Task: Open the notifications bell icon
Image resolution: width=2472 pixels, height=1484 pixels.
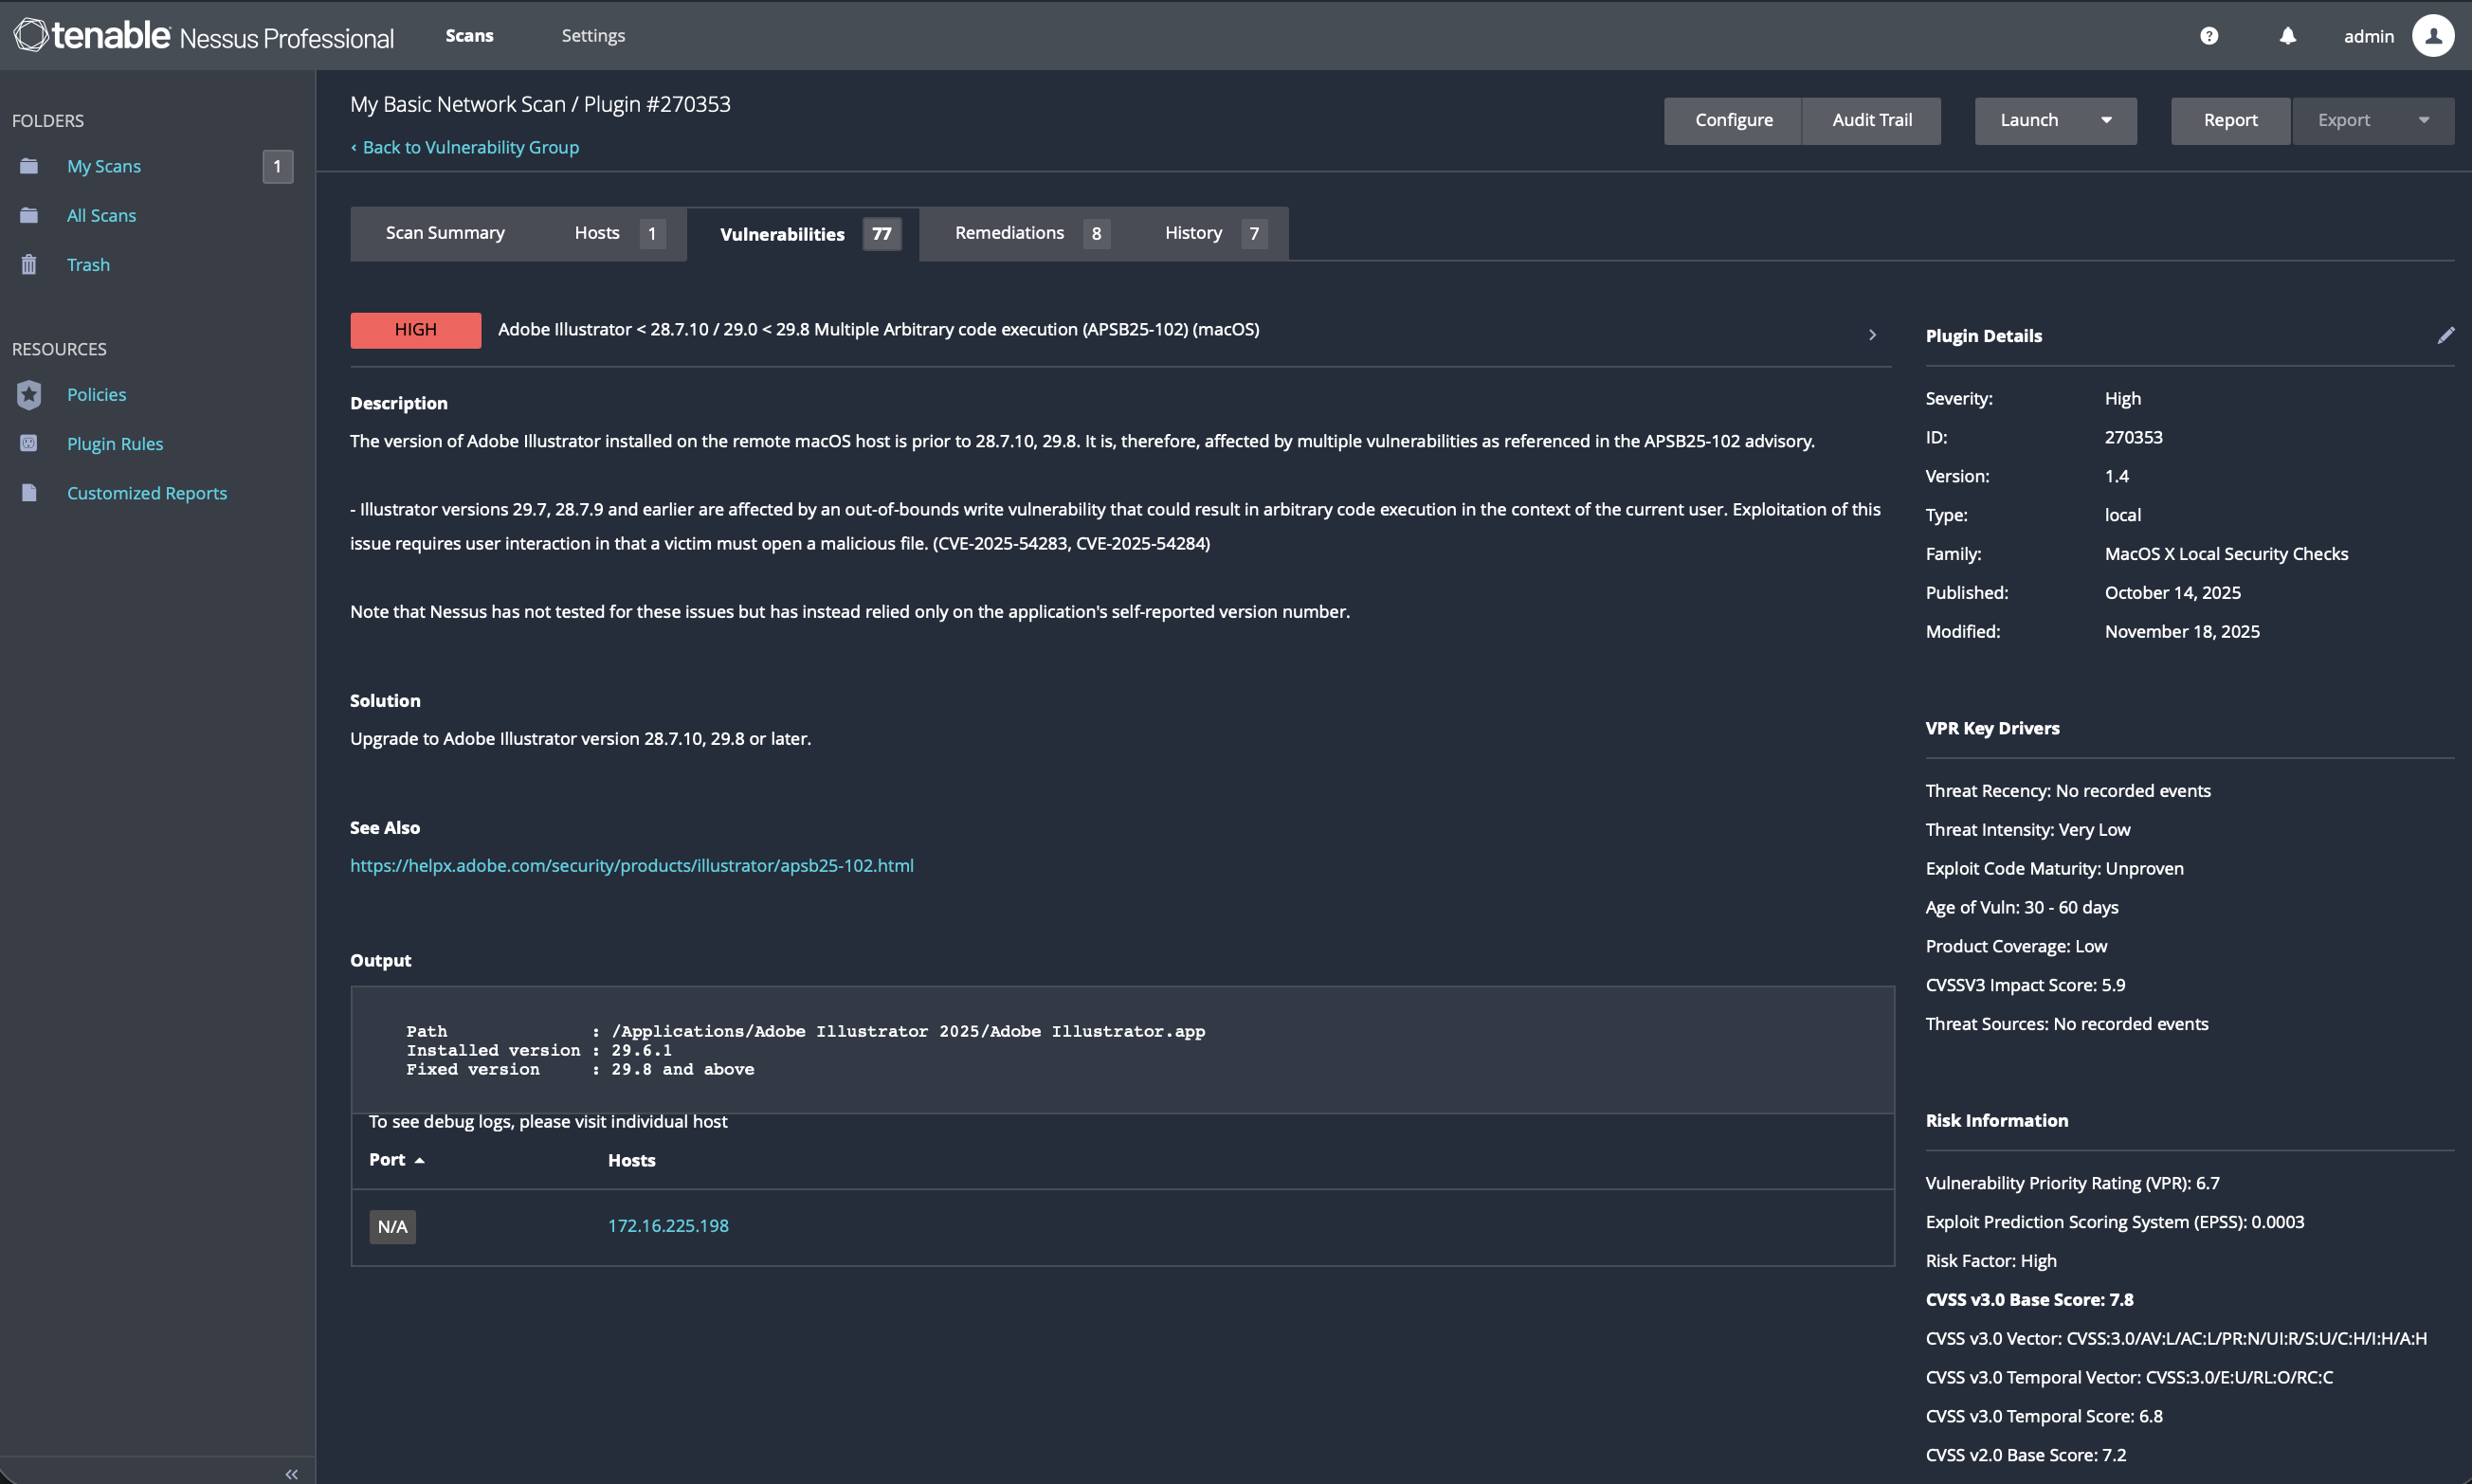Action: [2287, 36]
